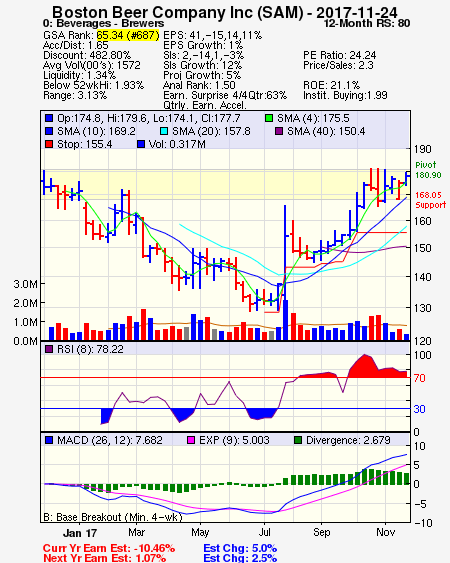This screenshot has width=450, height=563.
Task: Click the Jan 17 date axis label
Action: point(80,533)
